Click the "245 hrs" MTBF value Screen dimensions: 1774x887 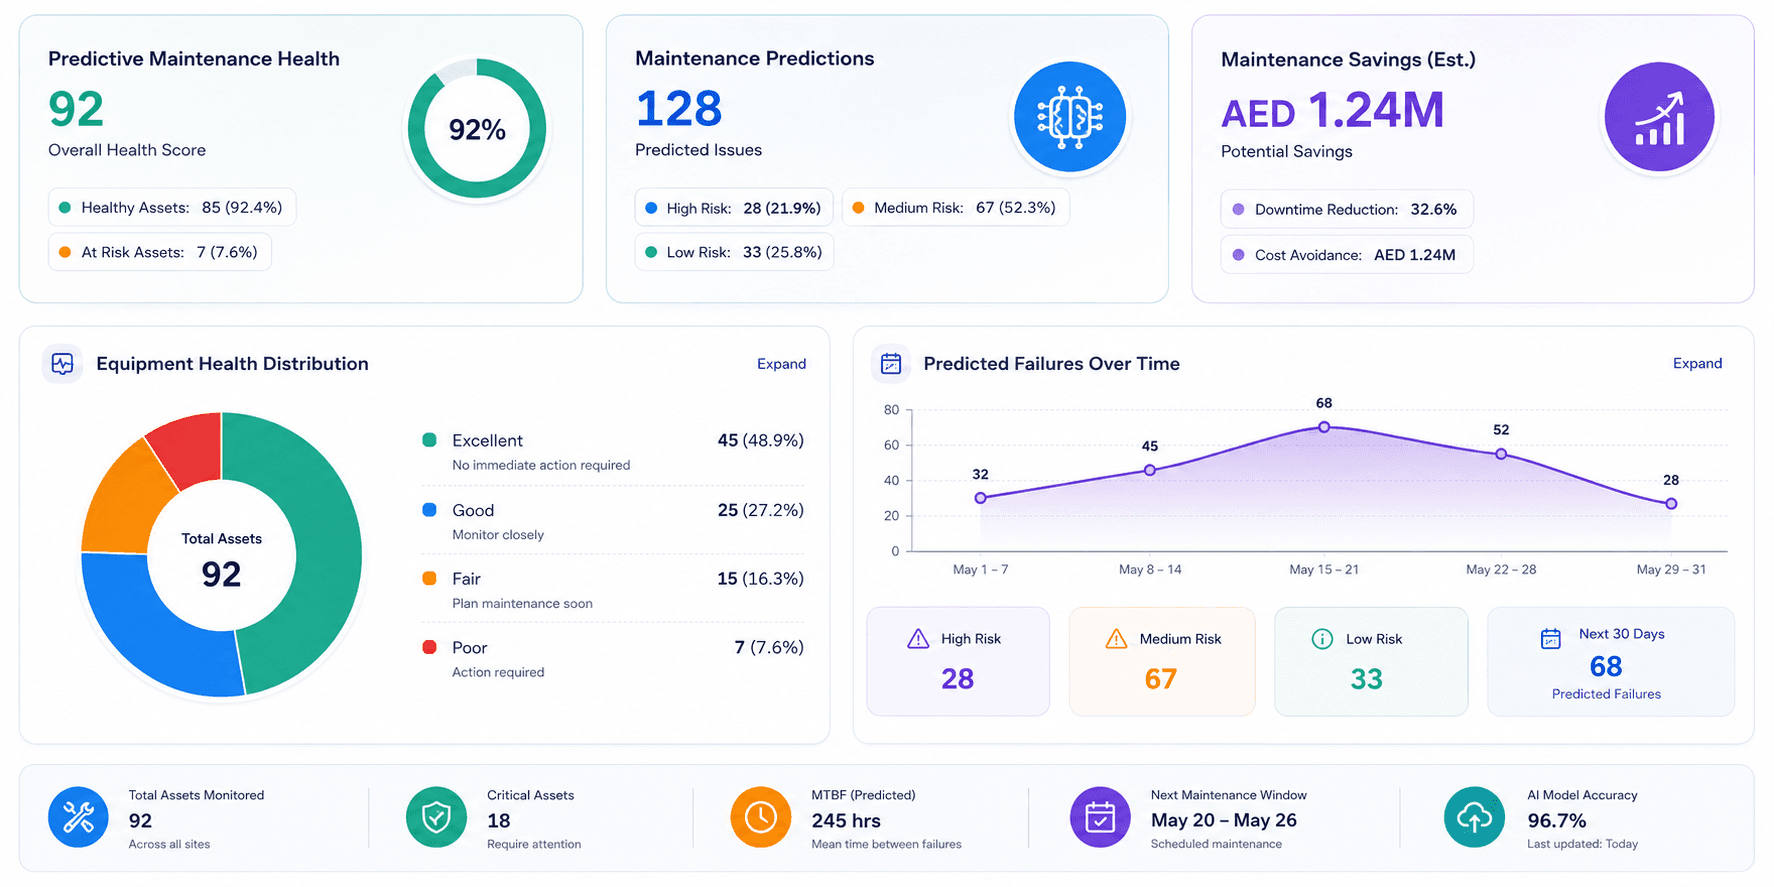tap(846, 821)
